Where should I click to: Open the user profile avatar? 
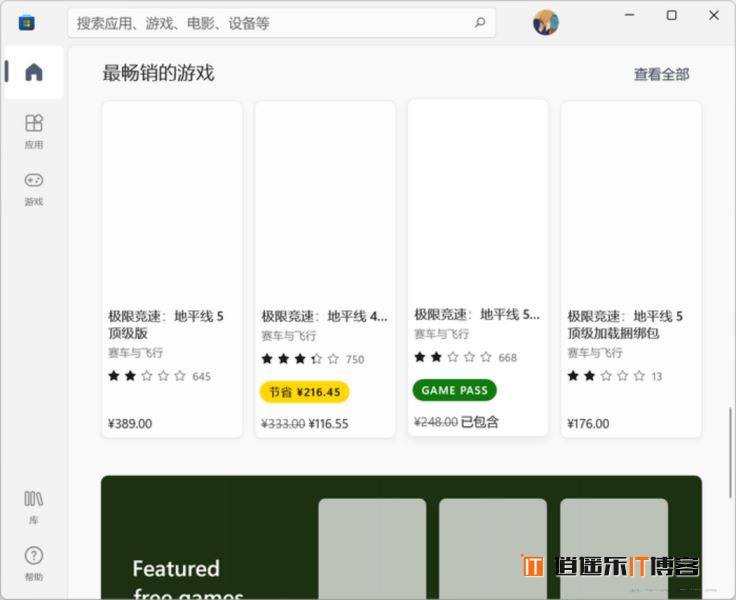click(x=545, y=23)
